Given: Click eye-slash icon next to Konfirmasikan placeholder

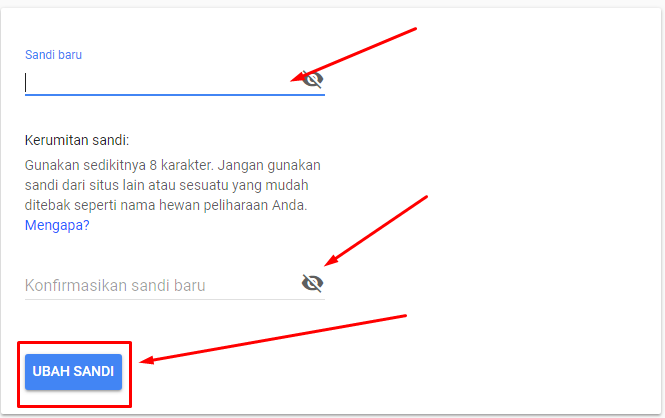Looking at the screenshot, I should [313, 283].
